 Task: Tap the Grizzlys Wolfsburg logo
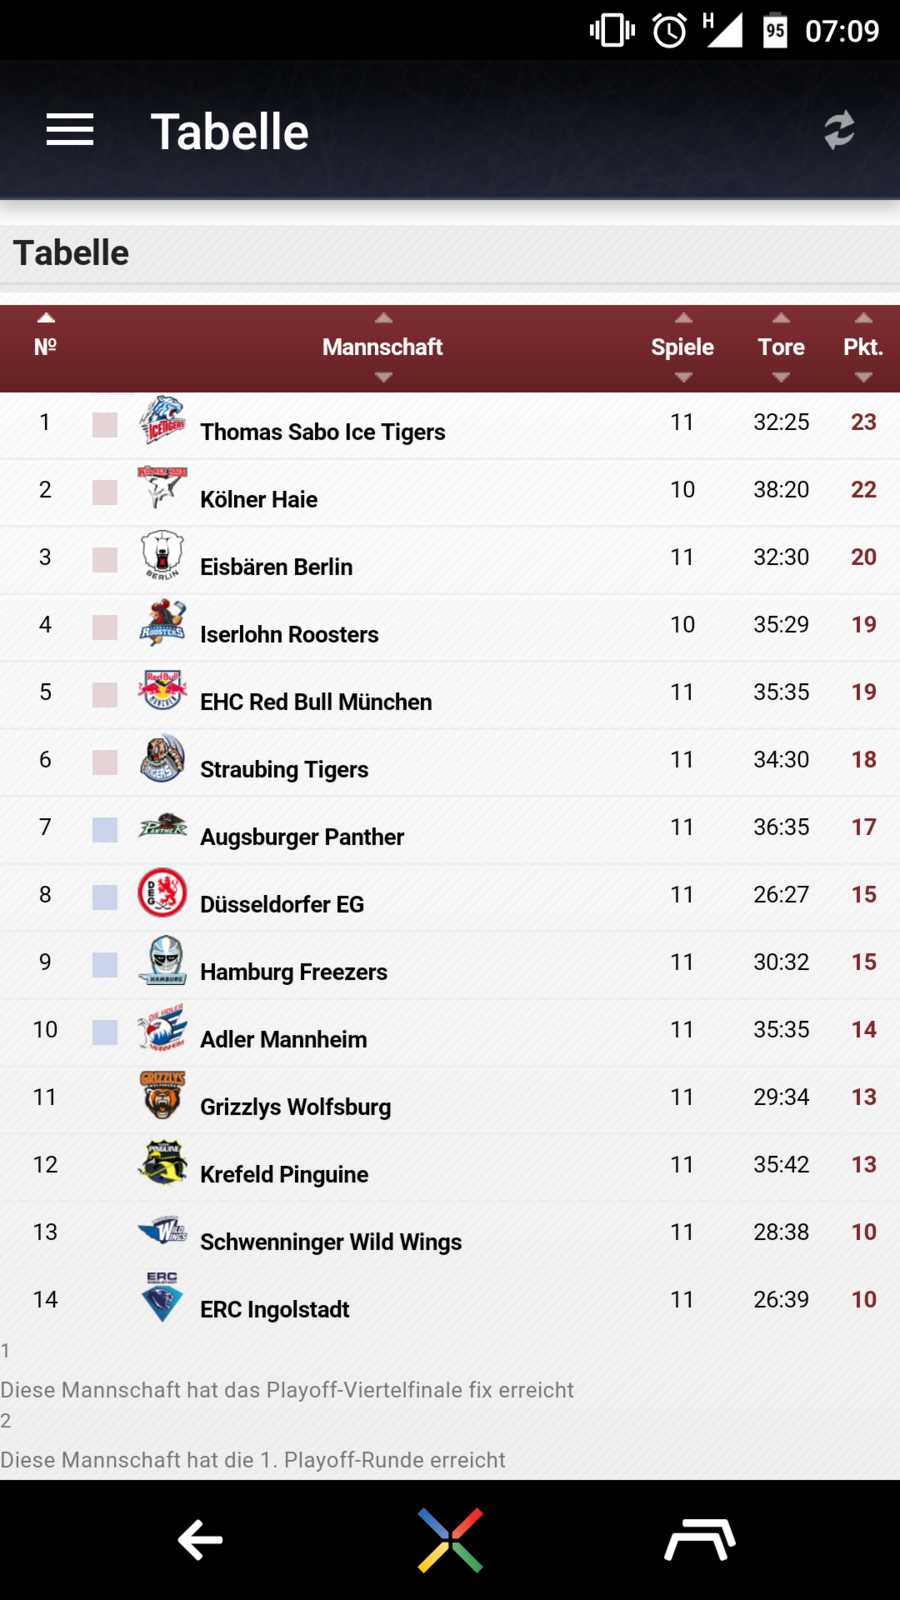[x=162, y=1095]
